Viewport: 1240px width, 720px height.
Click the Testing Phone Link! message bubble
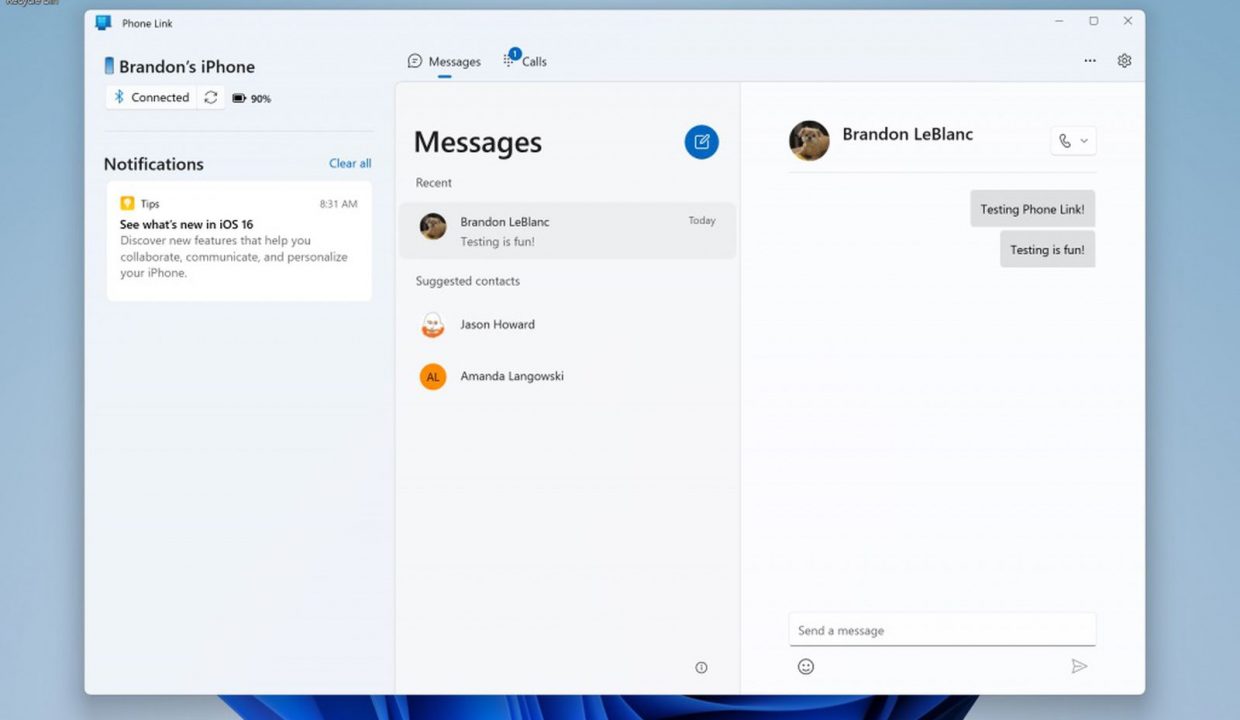[1032, 209]
